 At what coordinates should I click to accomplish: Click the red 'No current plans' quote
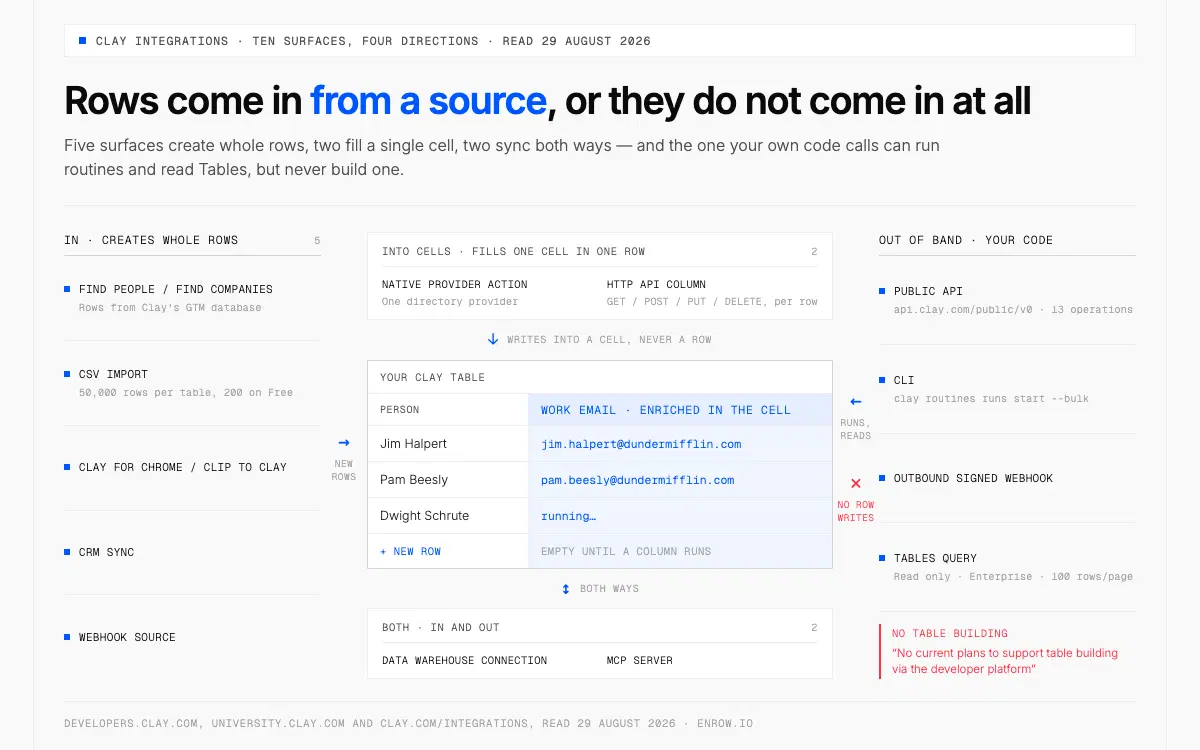pos(1005,661)
